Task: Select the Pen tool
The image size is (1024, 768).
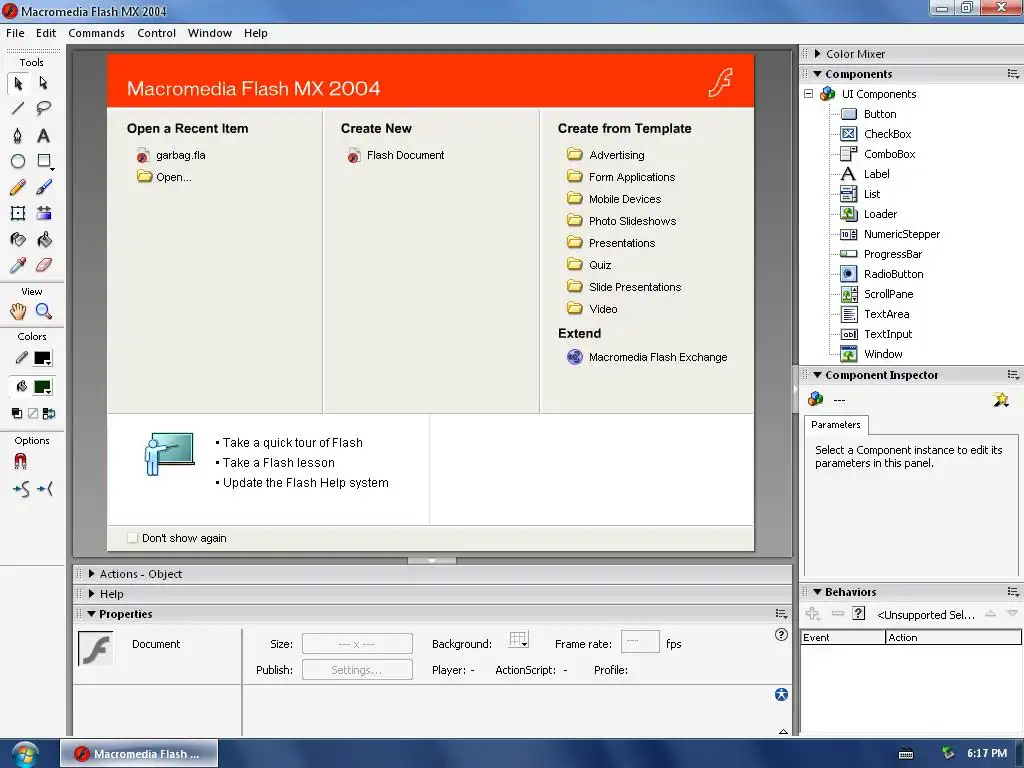Action: tap(18, 135)
